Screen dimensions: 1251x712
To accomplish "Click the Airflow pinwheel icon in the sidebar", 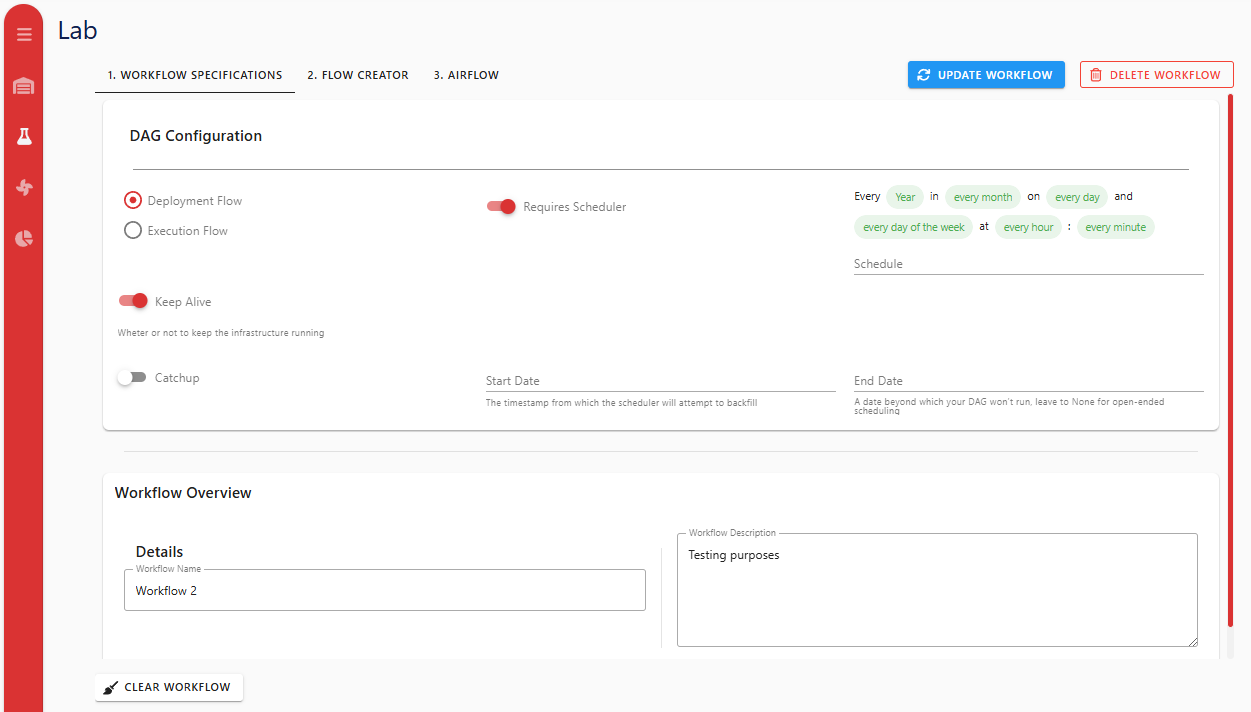I will click(x=24, y=187).
